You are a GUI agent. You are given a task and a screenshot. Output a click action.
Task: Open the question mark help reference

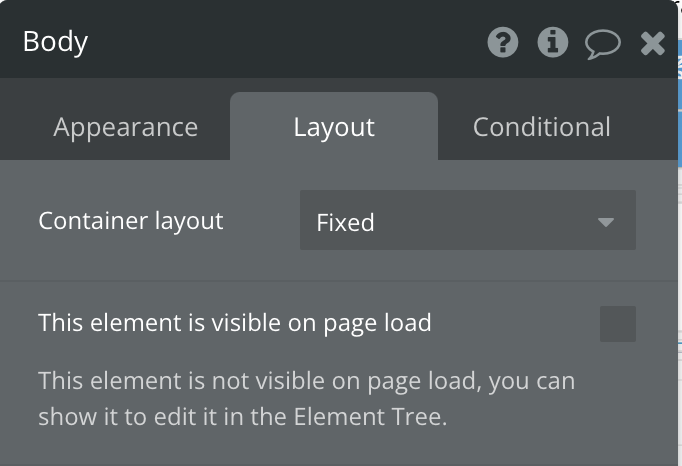[x=503, y=42]
